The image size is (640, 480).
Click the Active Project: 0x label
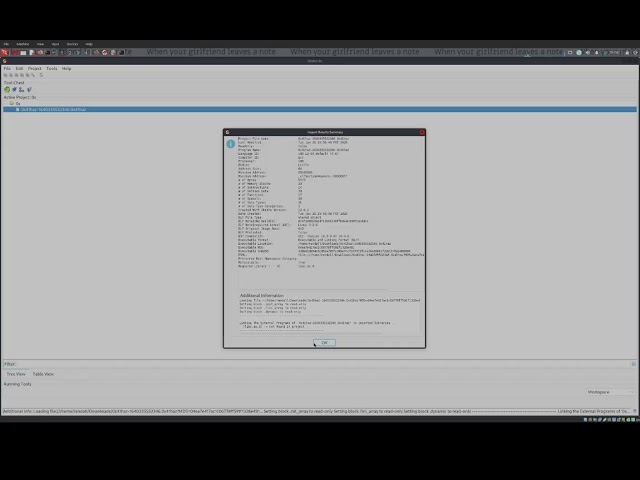[x=20, y=97]
